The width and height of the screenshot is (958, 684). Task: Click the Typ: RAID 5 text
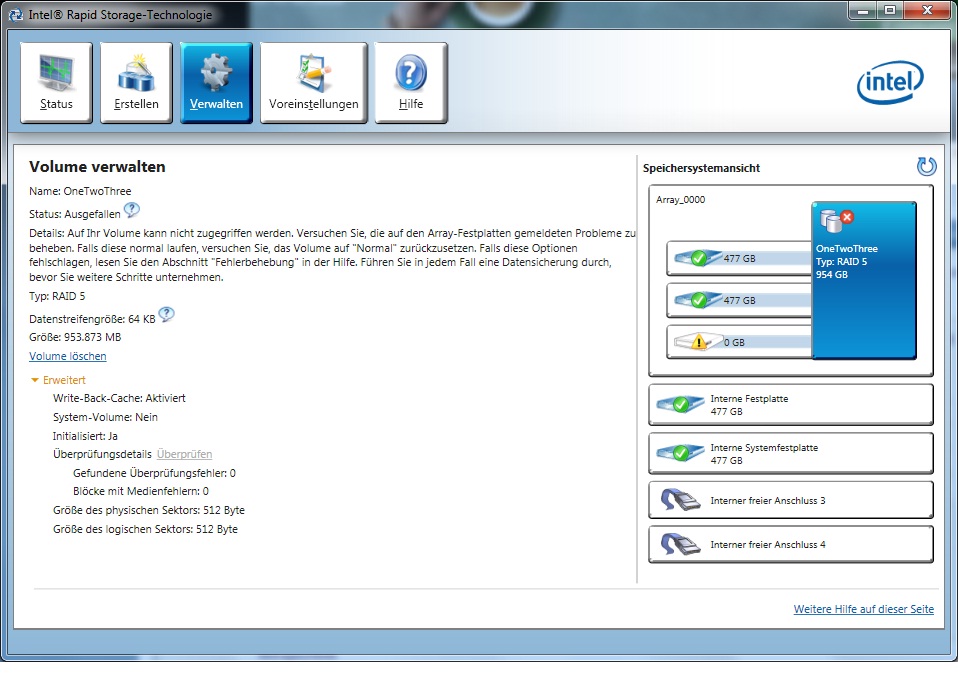(57, 296)
